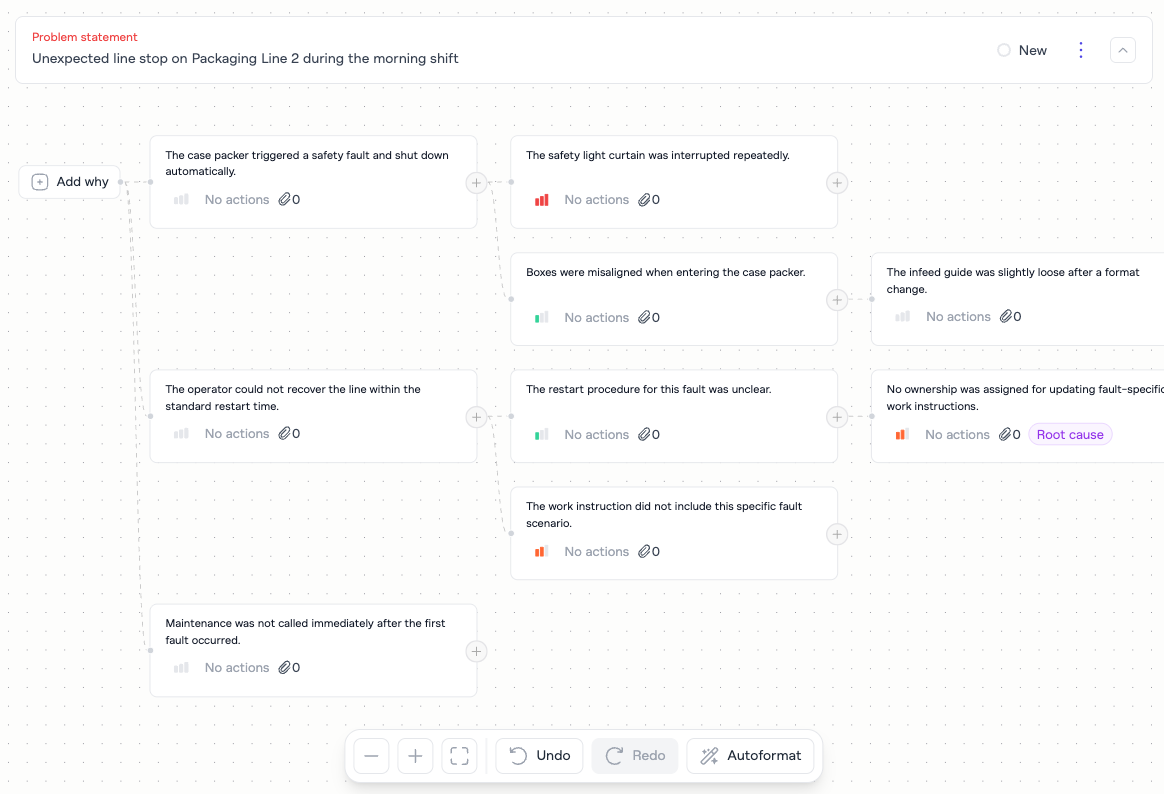Click the Autoformat button
The width and height of the screenshot is (1164, 794).
750,756
